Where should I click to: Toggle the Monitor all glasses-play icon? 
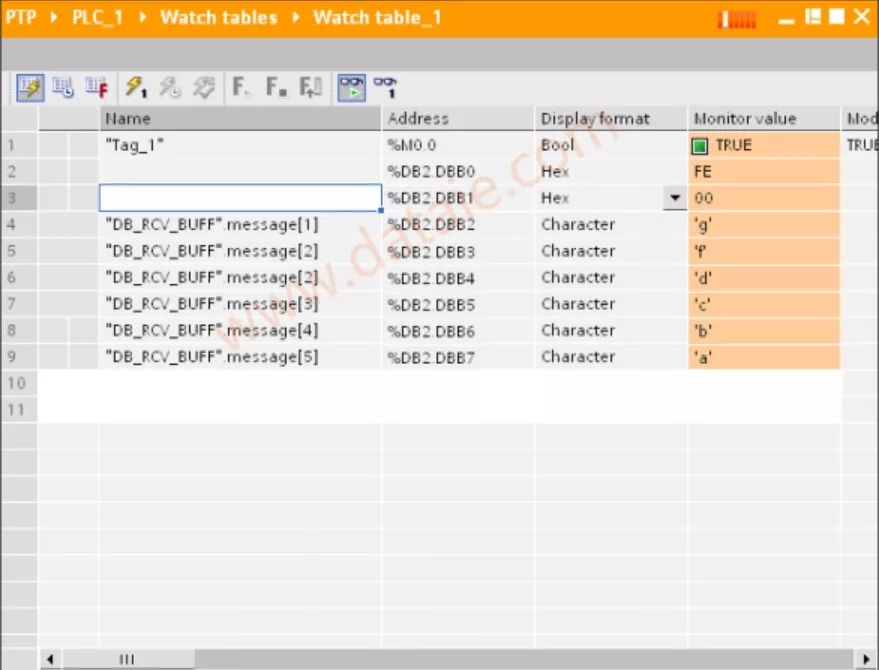pos(351,87)
